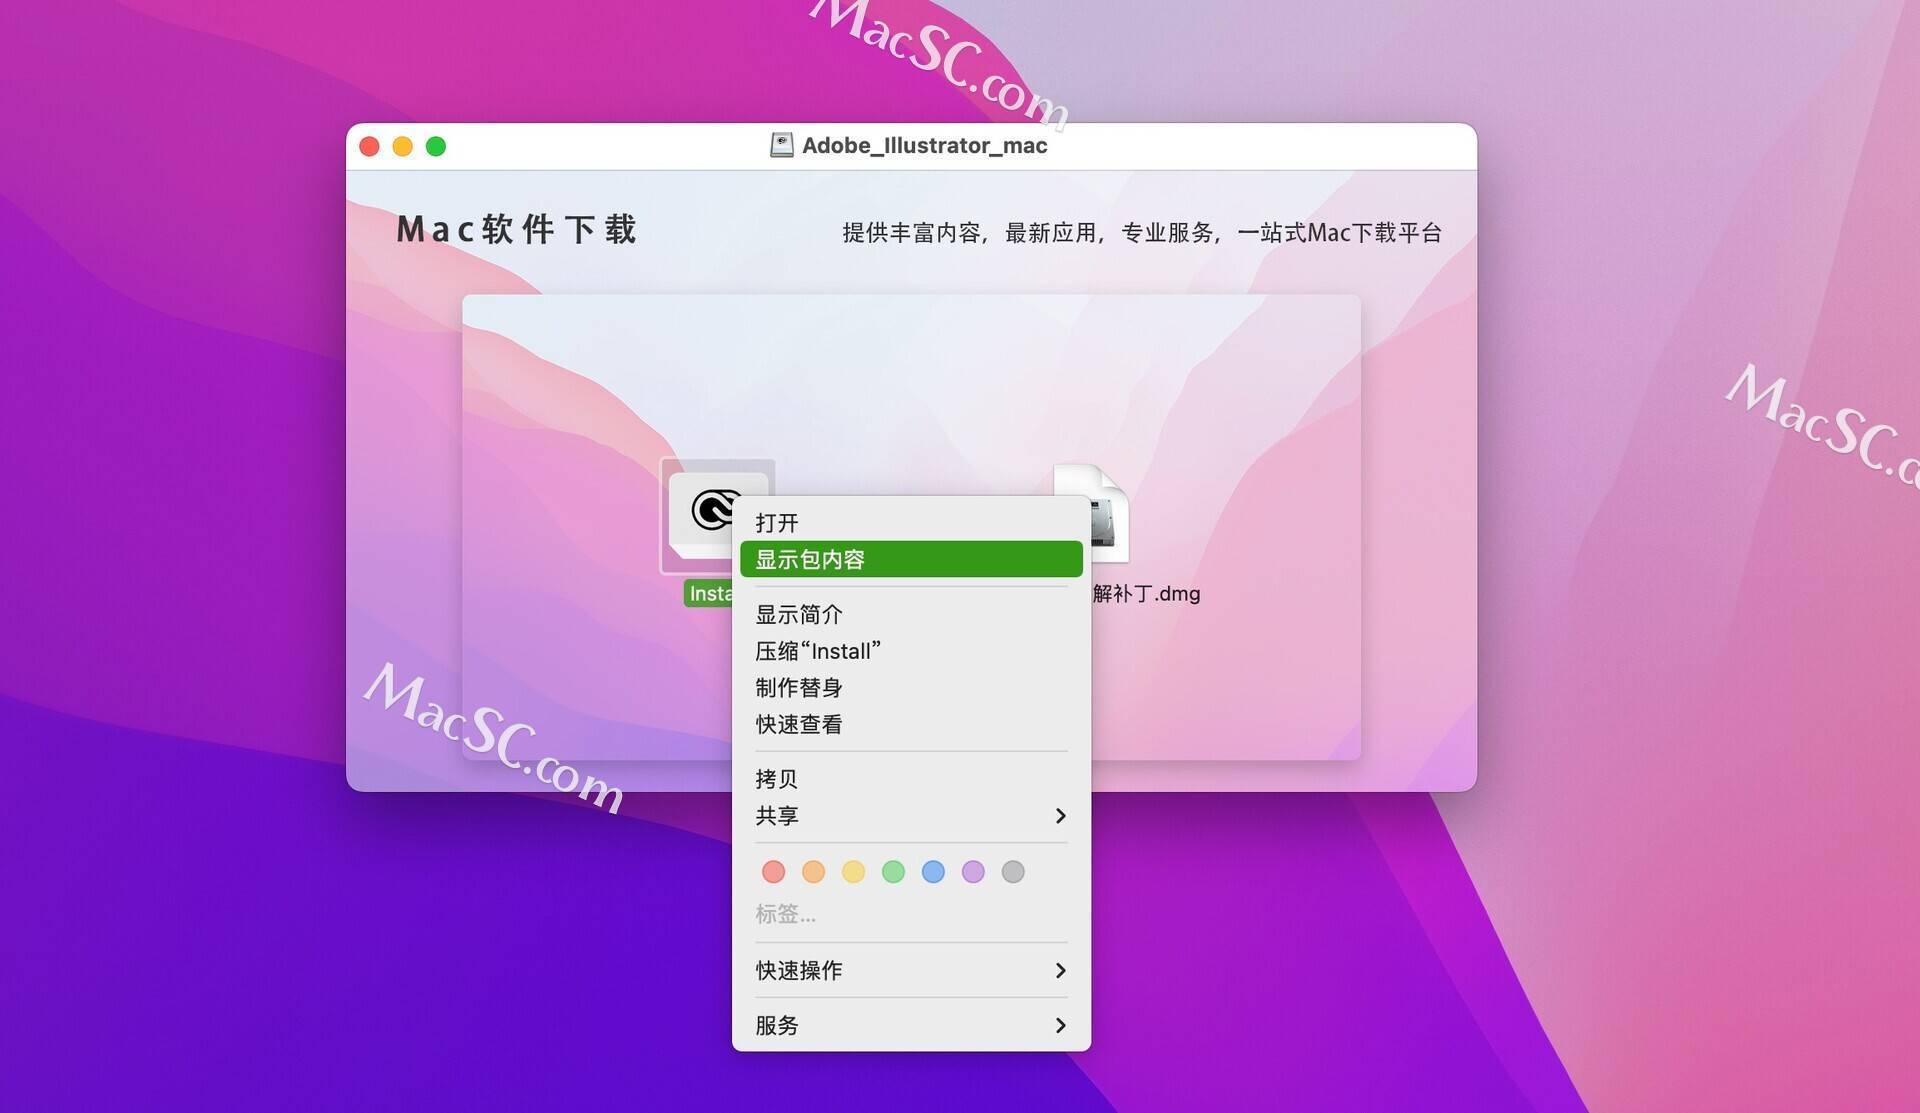
Task: Apply the blue tag color
Action: pyautogui.click(x=933, y=872)
